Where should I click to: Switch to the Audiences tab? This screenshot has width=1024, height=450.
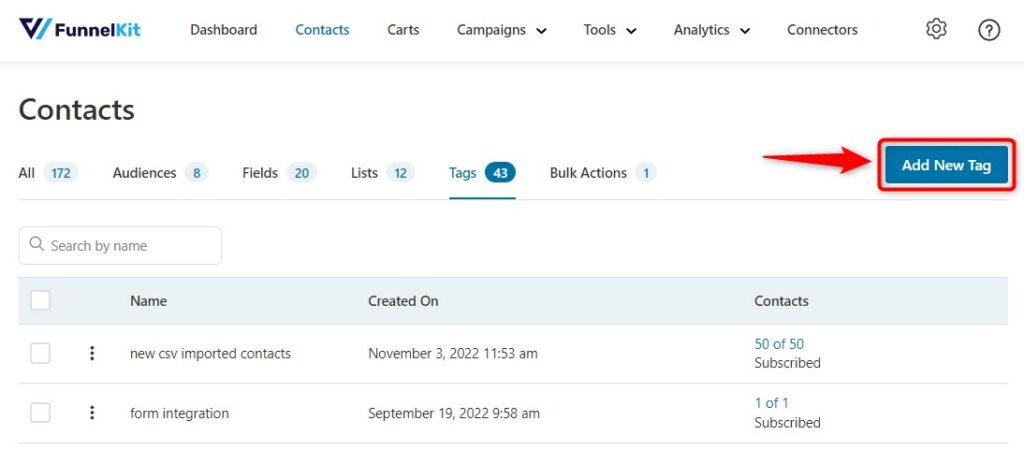click(160, 173)
